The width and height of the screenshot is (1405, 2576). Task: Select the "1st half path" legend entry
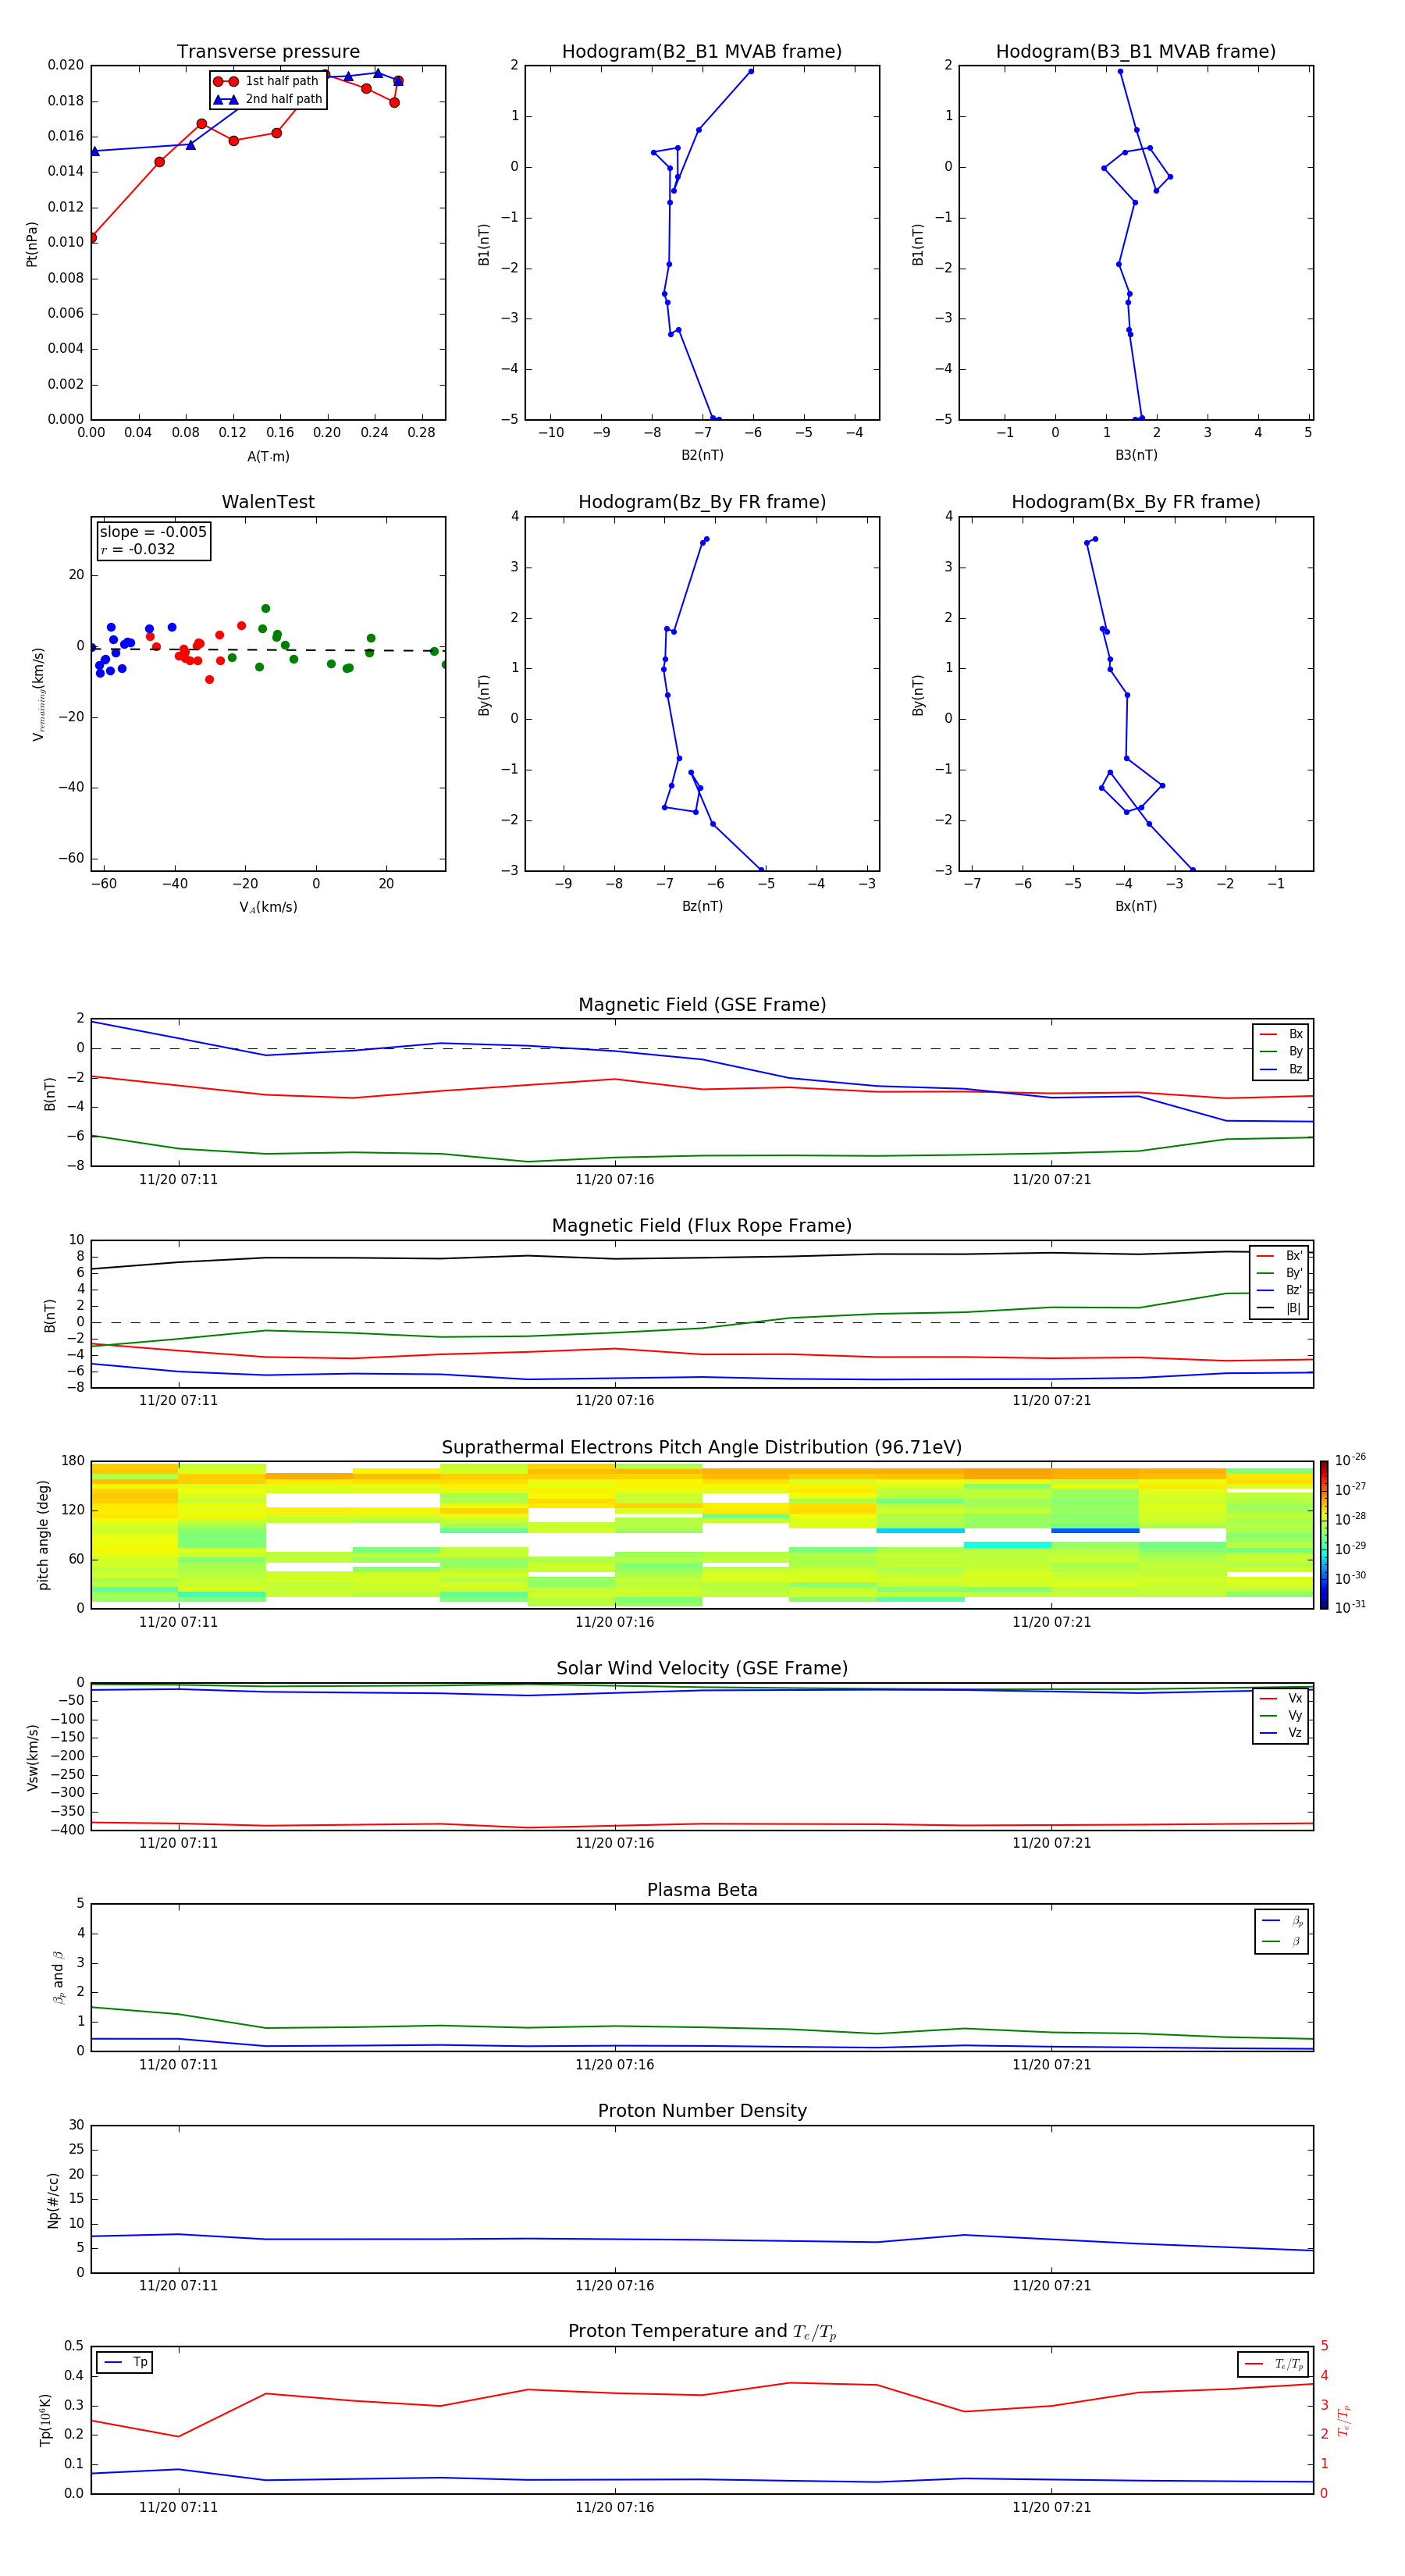pos(266,81)
